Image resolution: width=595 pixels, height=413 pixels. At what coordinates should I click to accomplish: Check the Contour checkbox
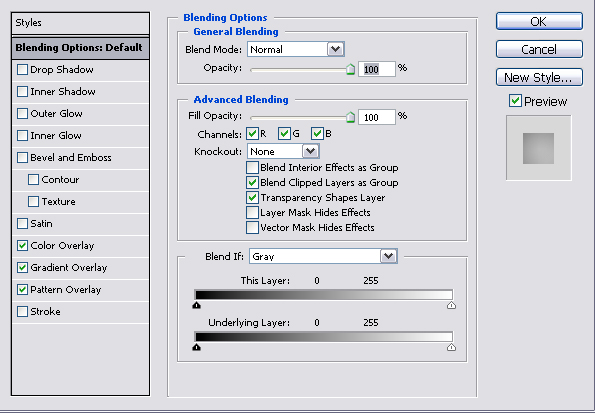click(x=33, y=180)
